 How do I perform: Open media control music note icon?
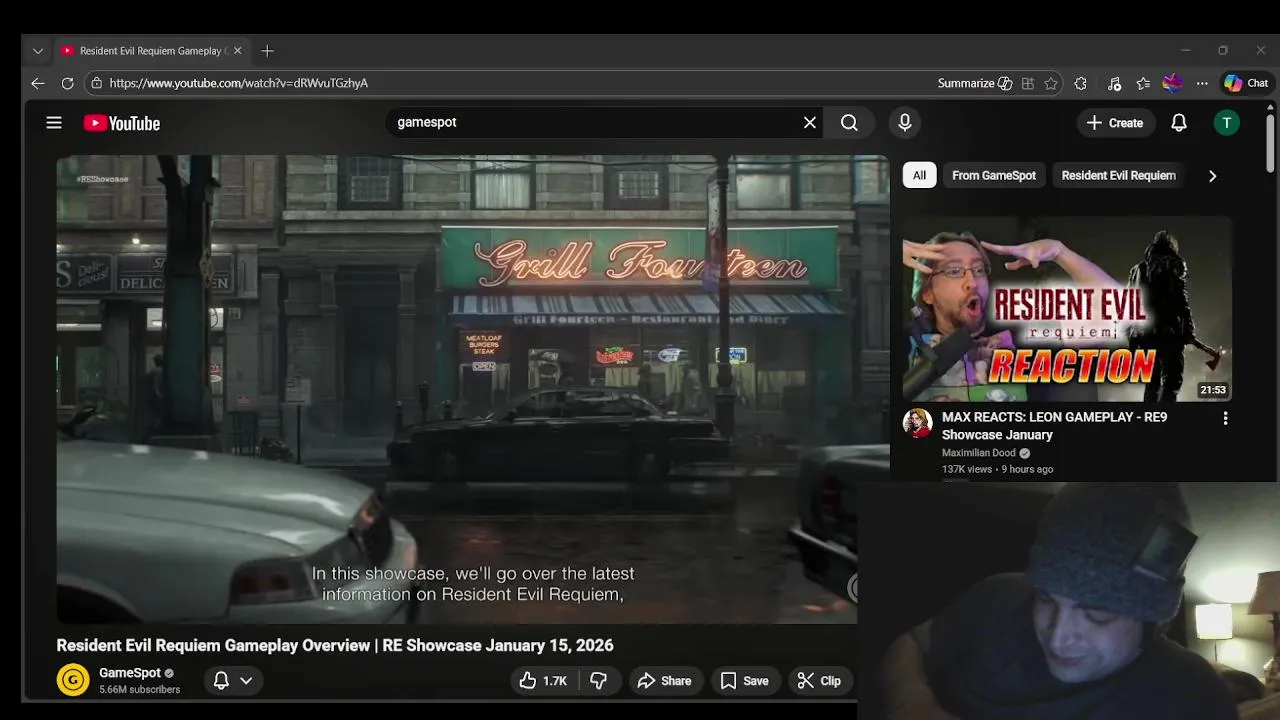tap(1114, 83)
